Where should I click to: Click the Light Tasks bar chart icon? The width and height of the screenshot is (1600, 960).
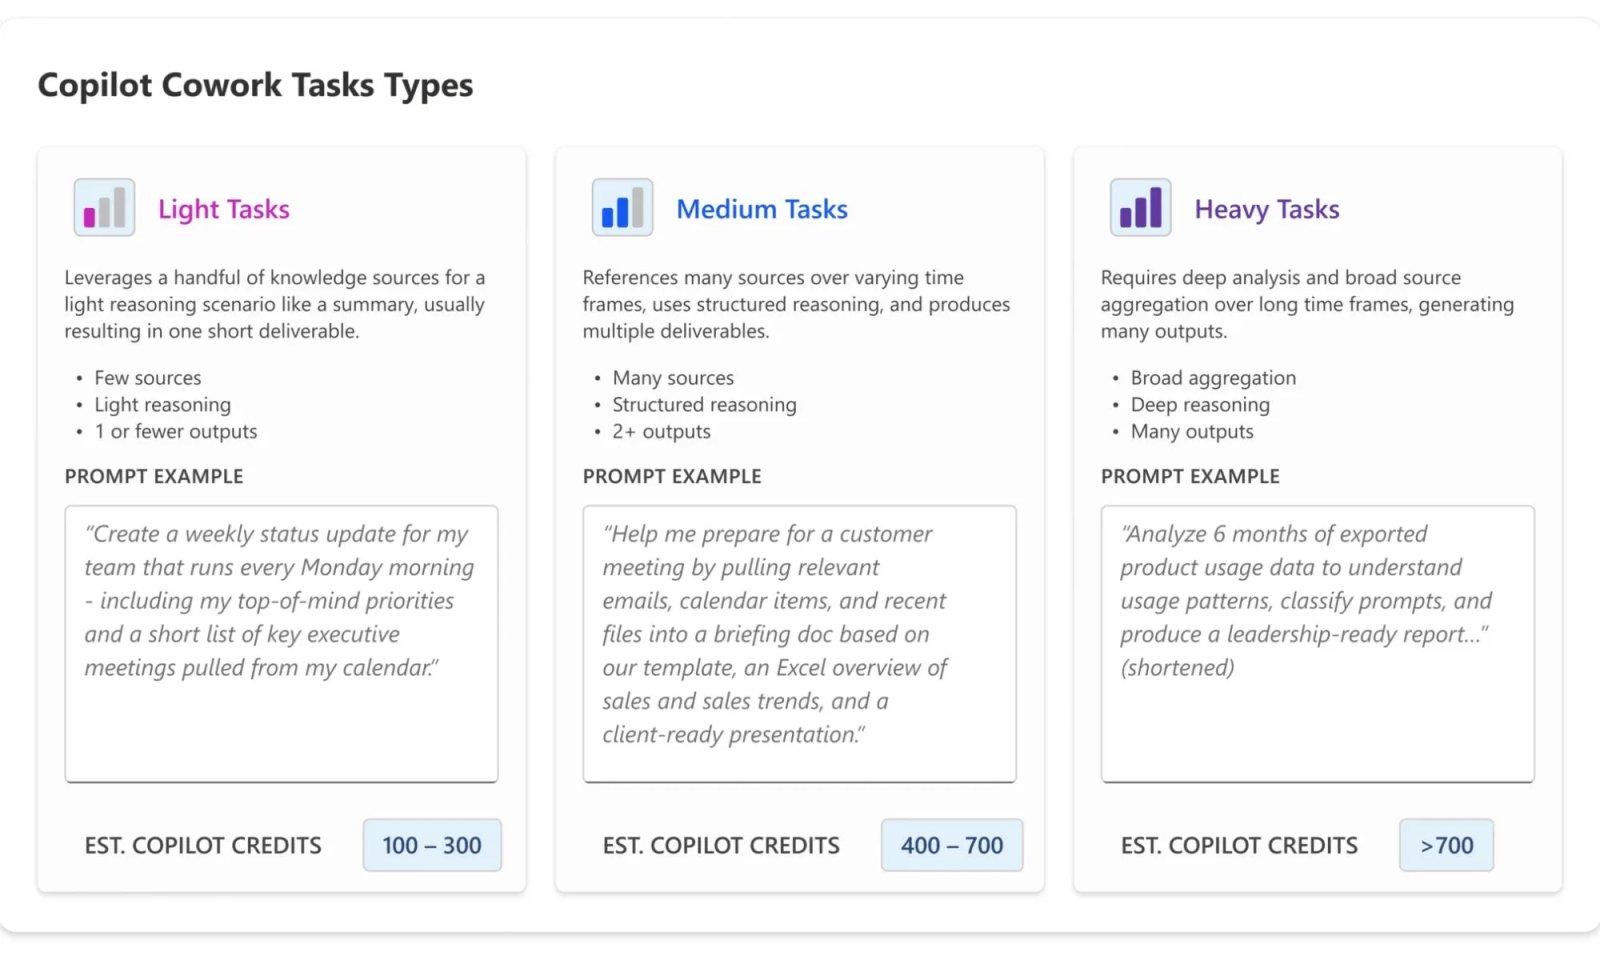pos(104,207)
